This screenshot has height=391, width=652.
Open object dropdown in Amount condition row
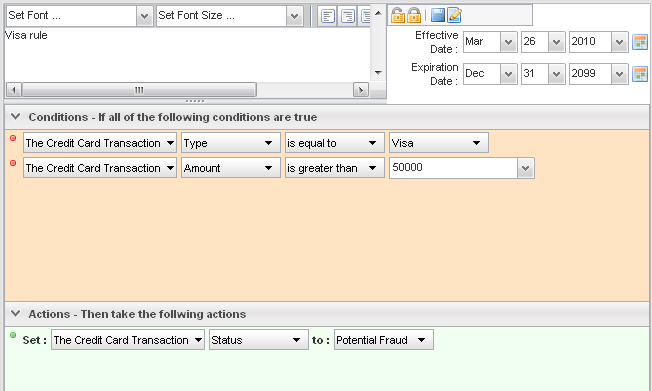click(x=100, y=168)
